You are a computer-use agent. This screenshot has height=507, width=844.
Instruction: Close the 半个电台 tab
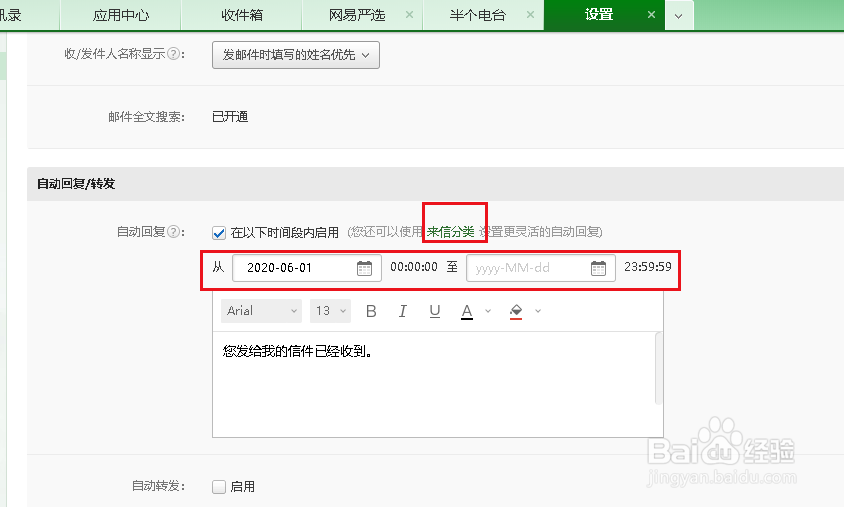click(531, 15)
